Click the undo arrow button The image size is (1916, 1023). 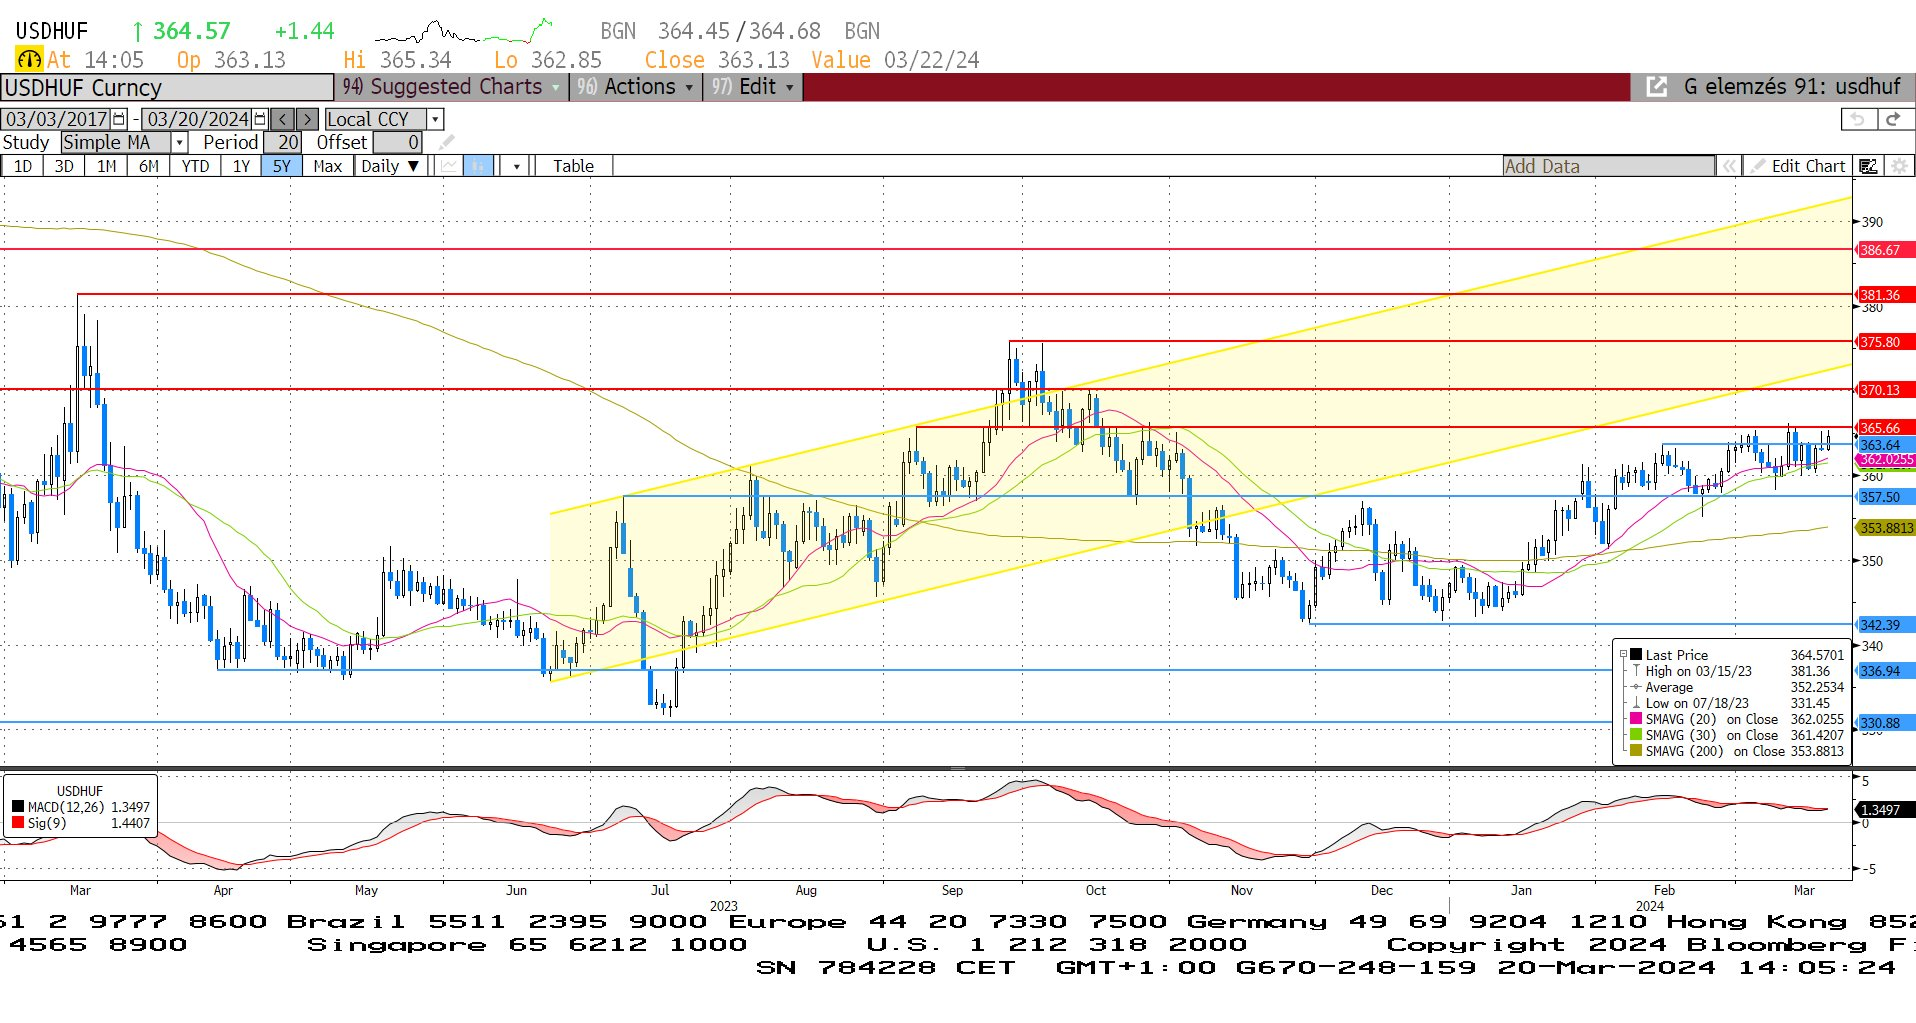(x=1858, y=119)
